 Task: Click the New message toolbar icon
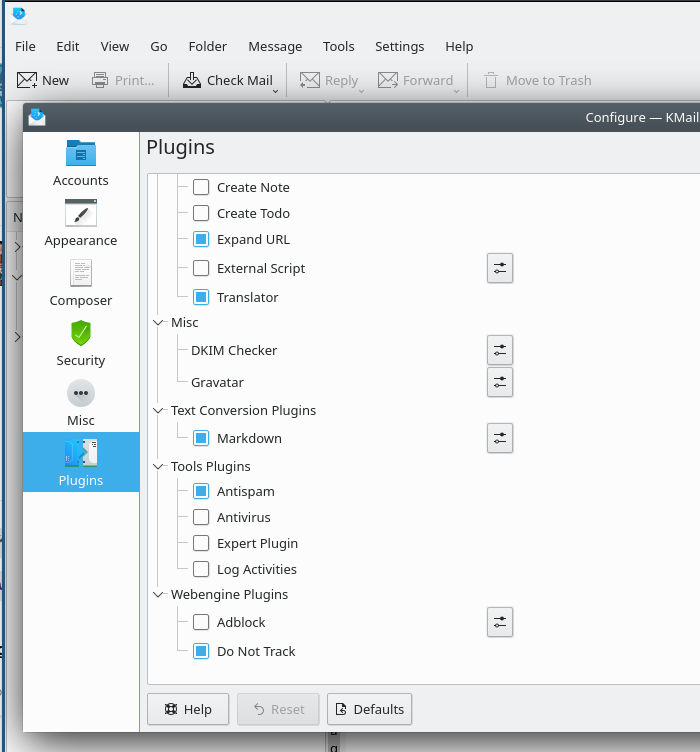27,80
